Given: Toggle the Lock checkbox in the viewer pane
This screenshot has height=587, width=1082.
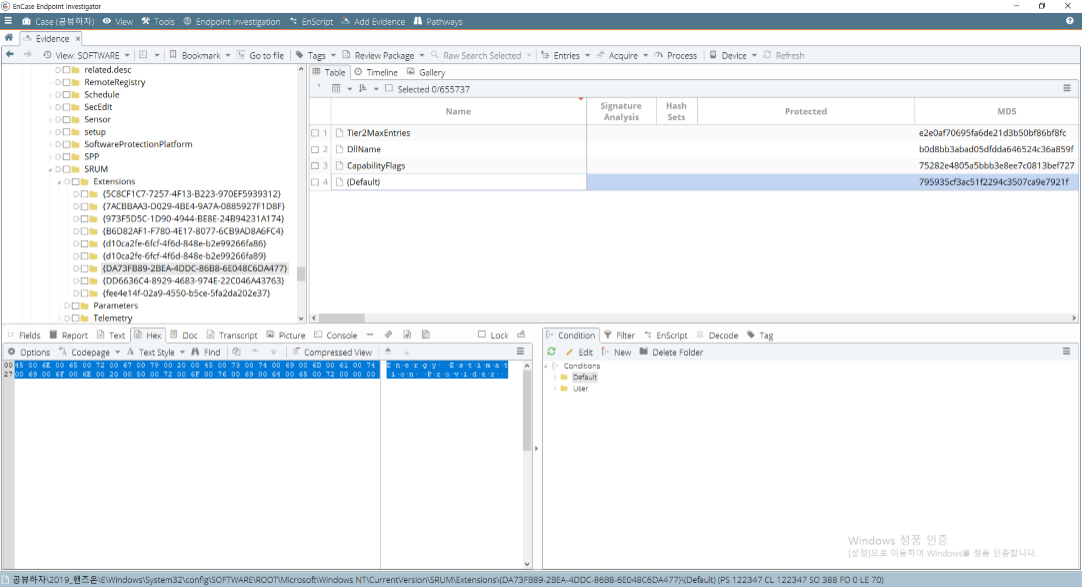Looking at the screenshot, I should point(482,335).
